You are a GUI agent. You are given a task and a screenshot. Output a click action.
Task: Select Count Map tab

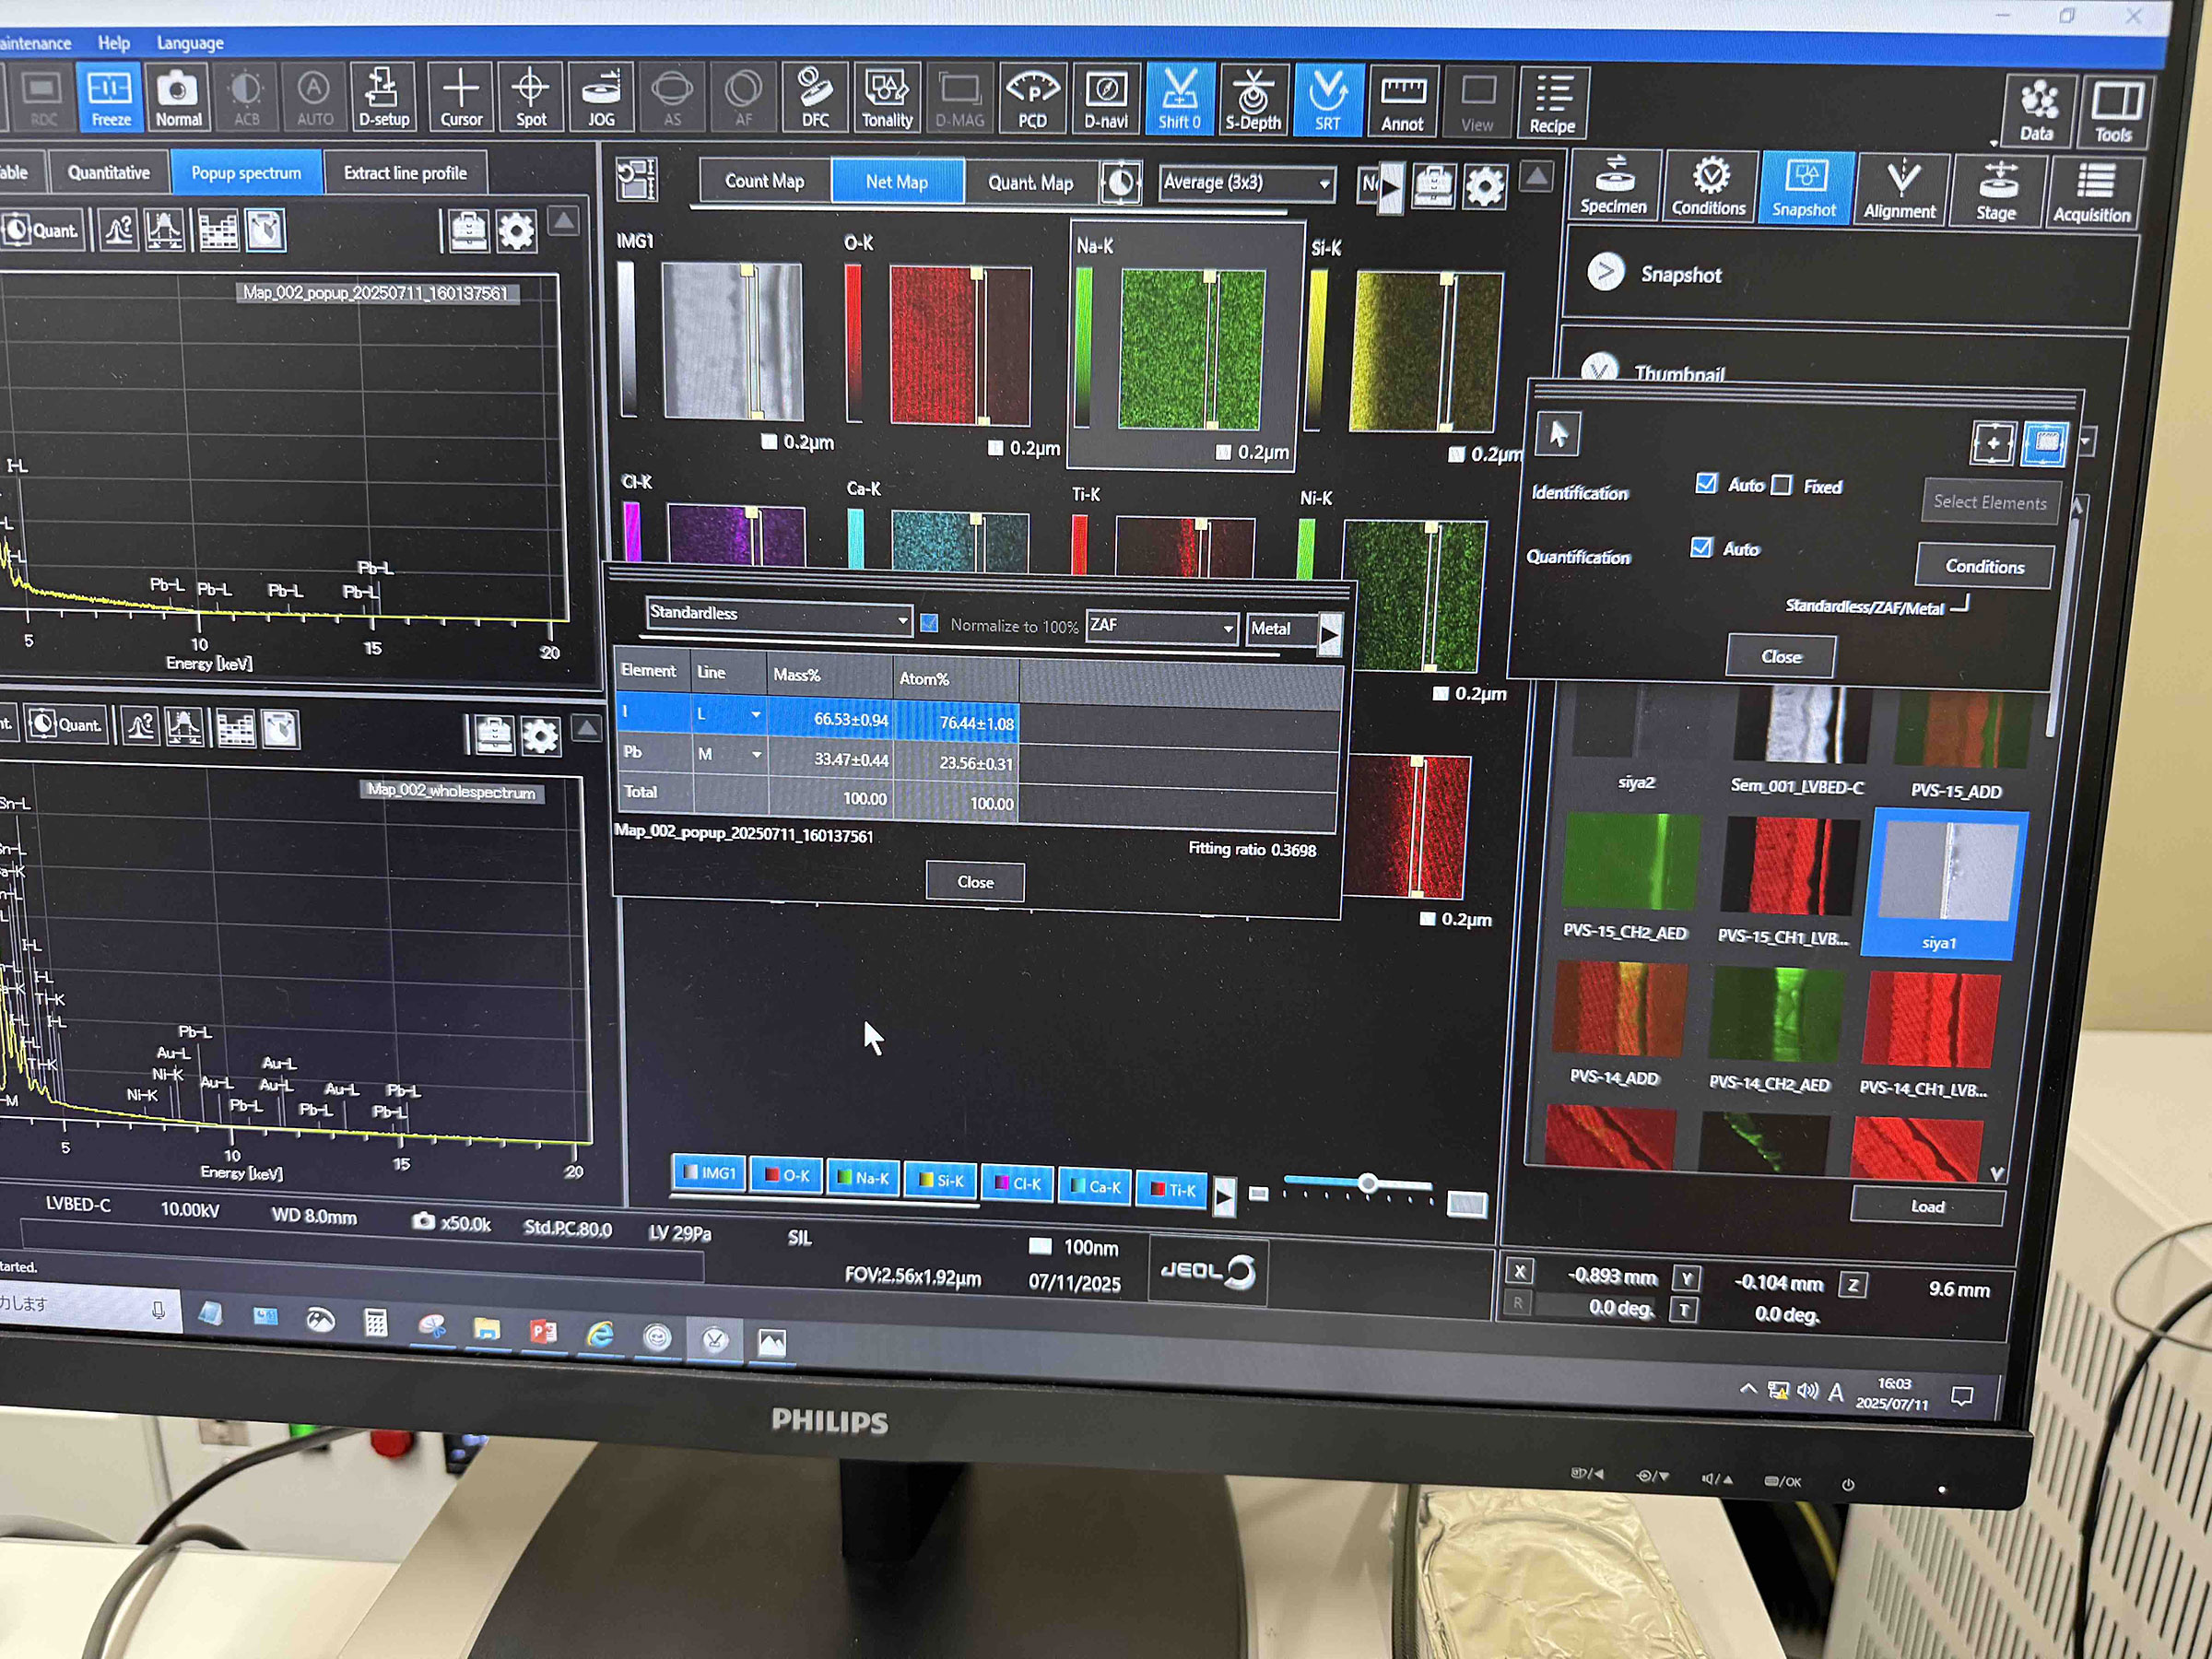(764, 181)
